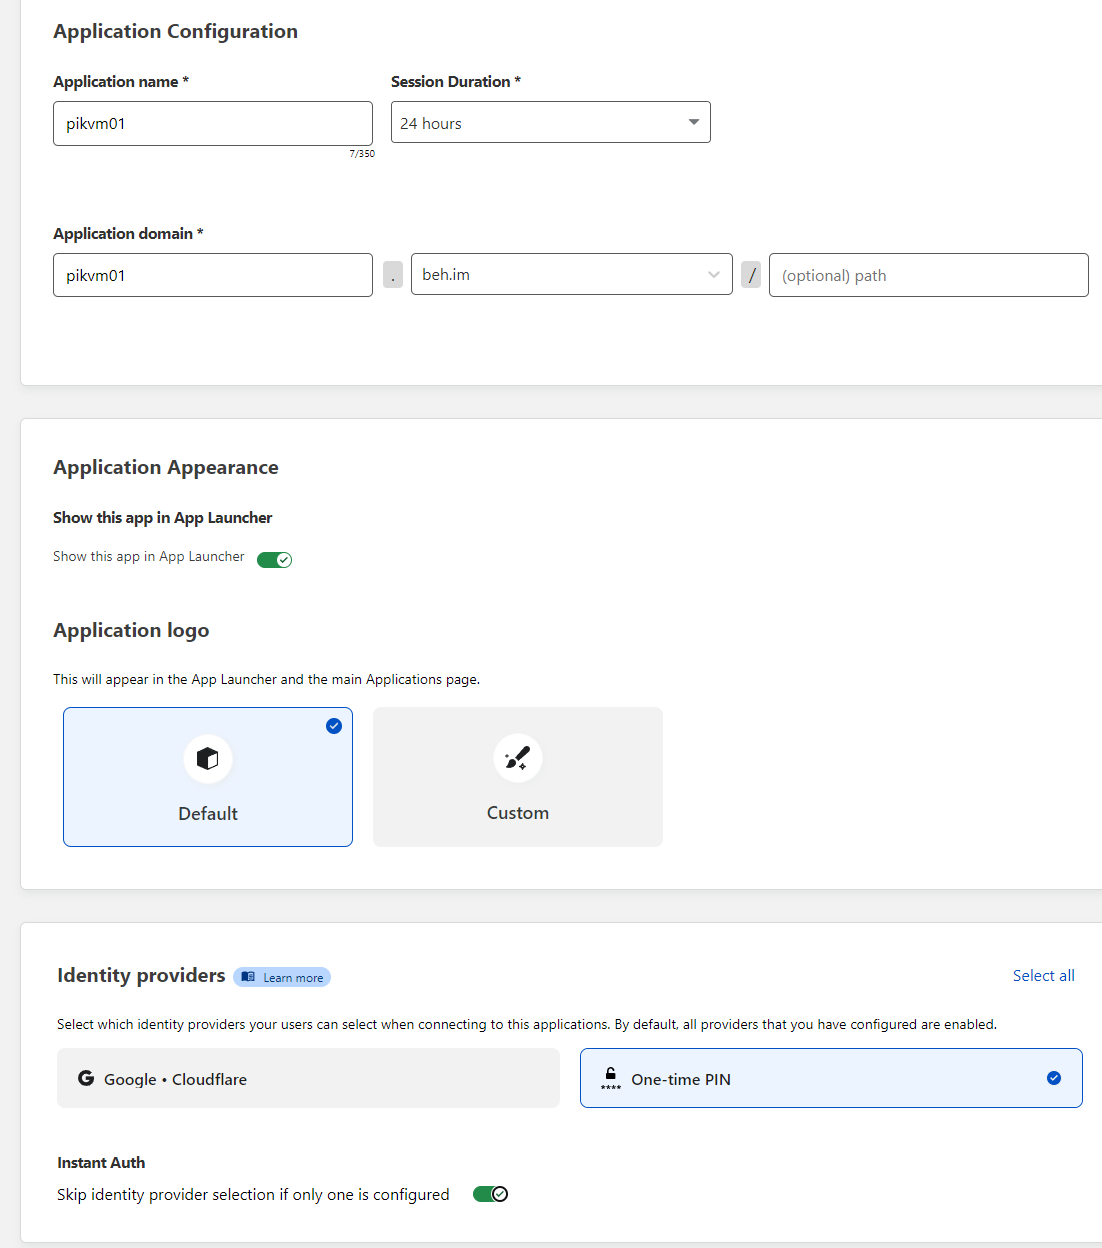The image size is (1102, 1248).
Task: Toggle Show this app in App Launcher
Action: click(x=274, y=559)
